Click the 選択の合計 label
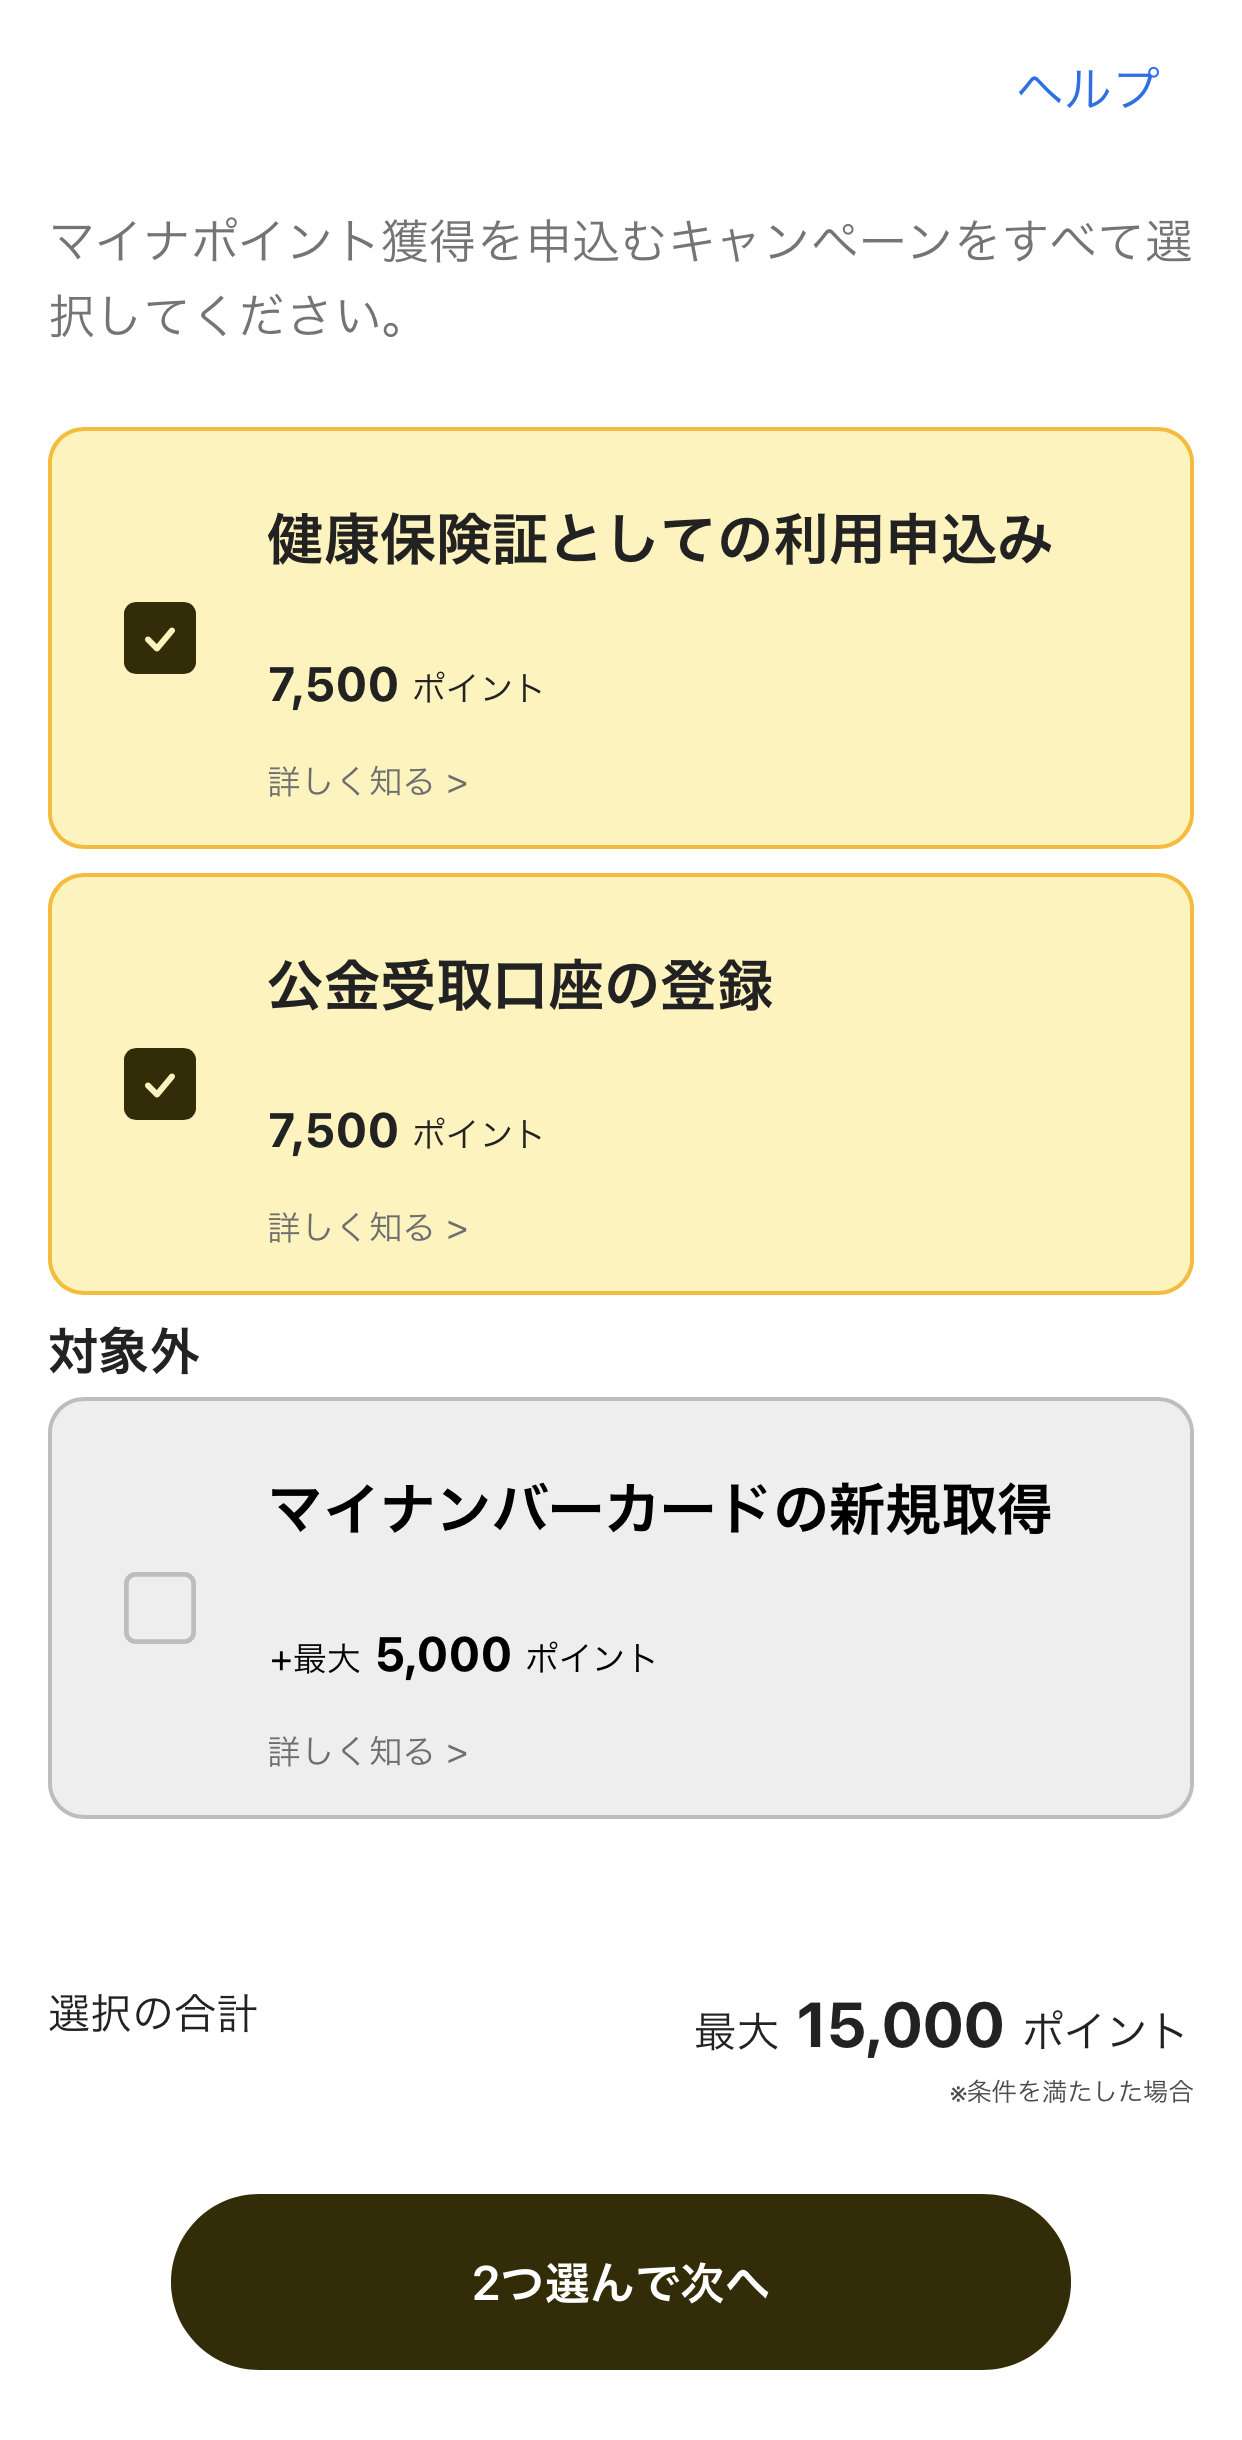The height and width of the screenshot is (2440, 1242). click(153, 2014)
